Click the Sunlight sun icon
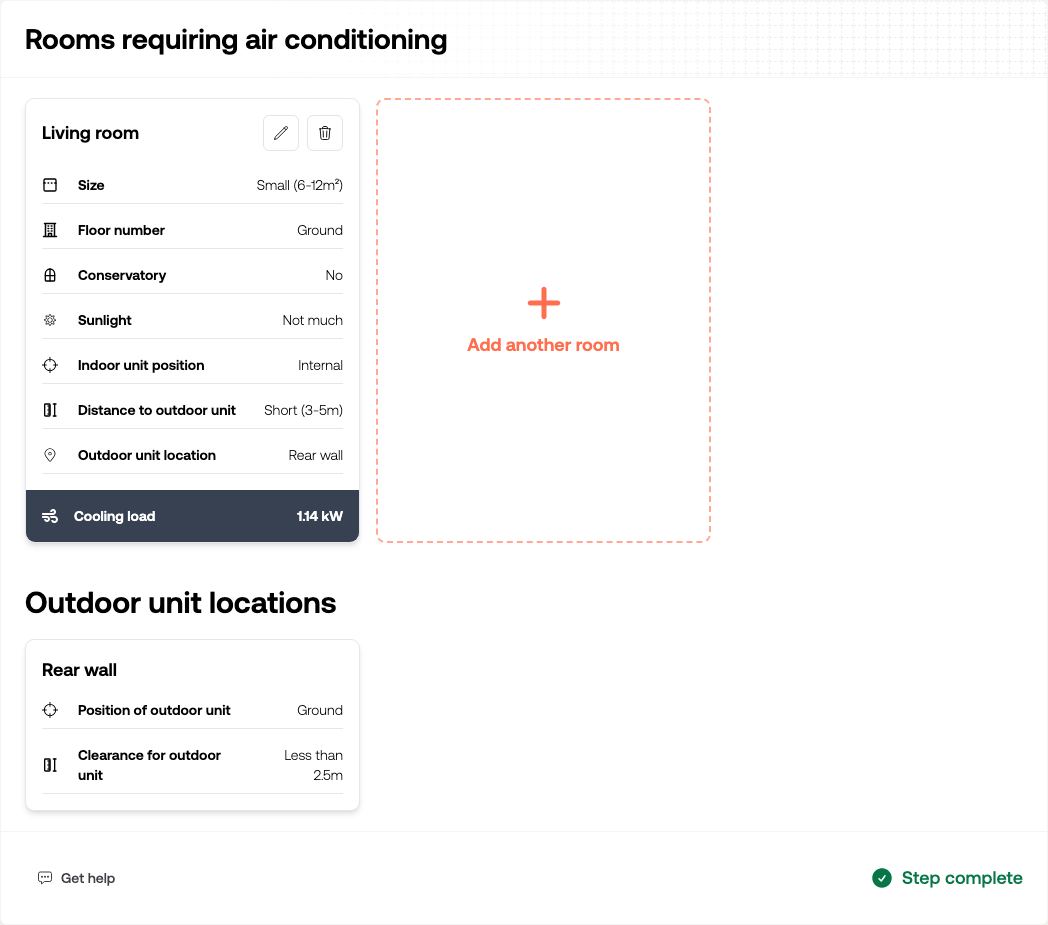This screenshot has width=1048, height=925. 50,320
